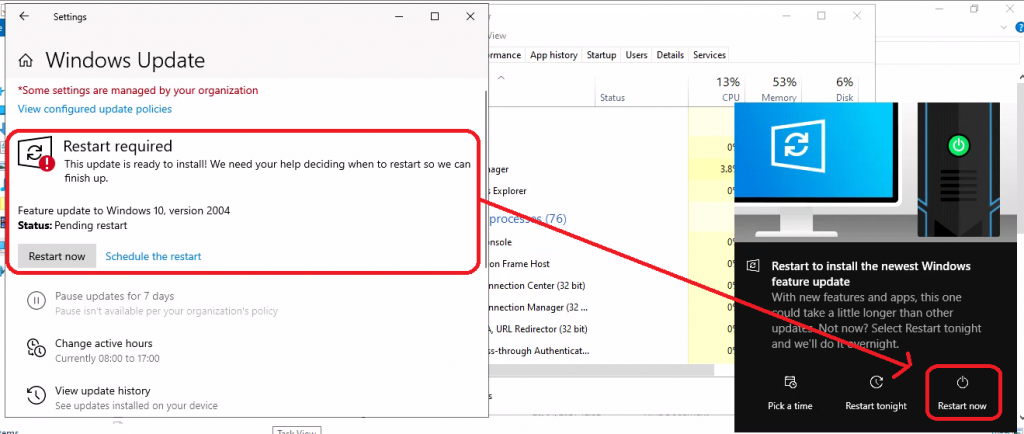
Task: Open View configured update policies link
Action: tap(95, 109)
